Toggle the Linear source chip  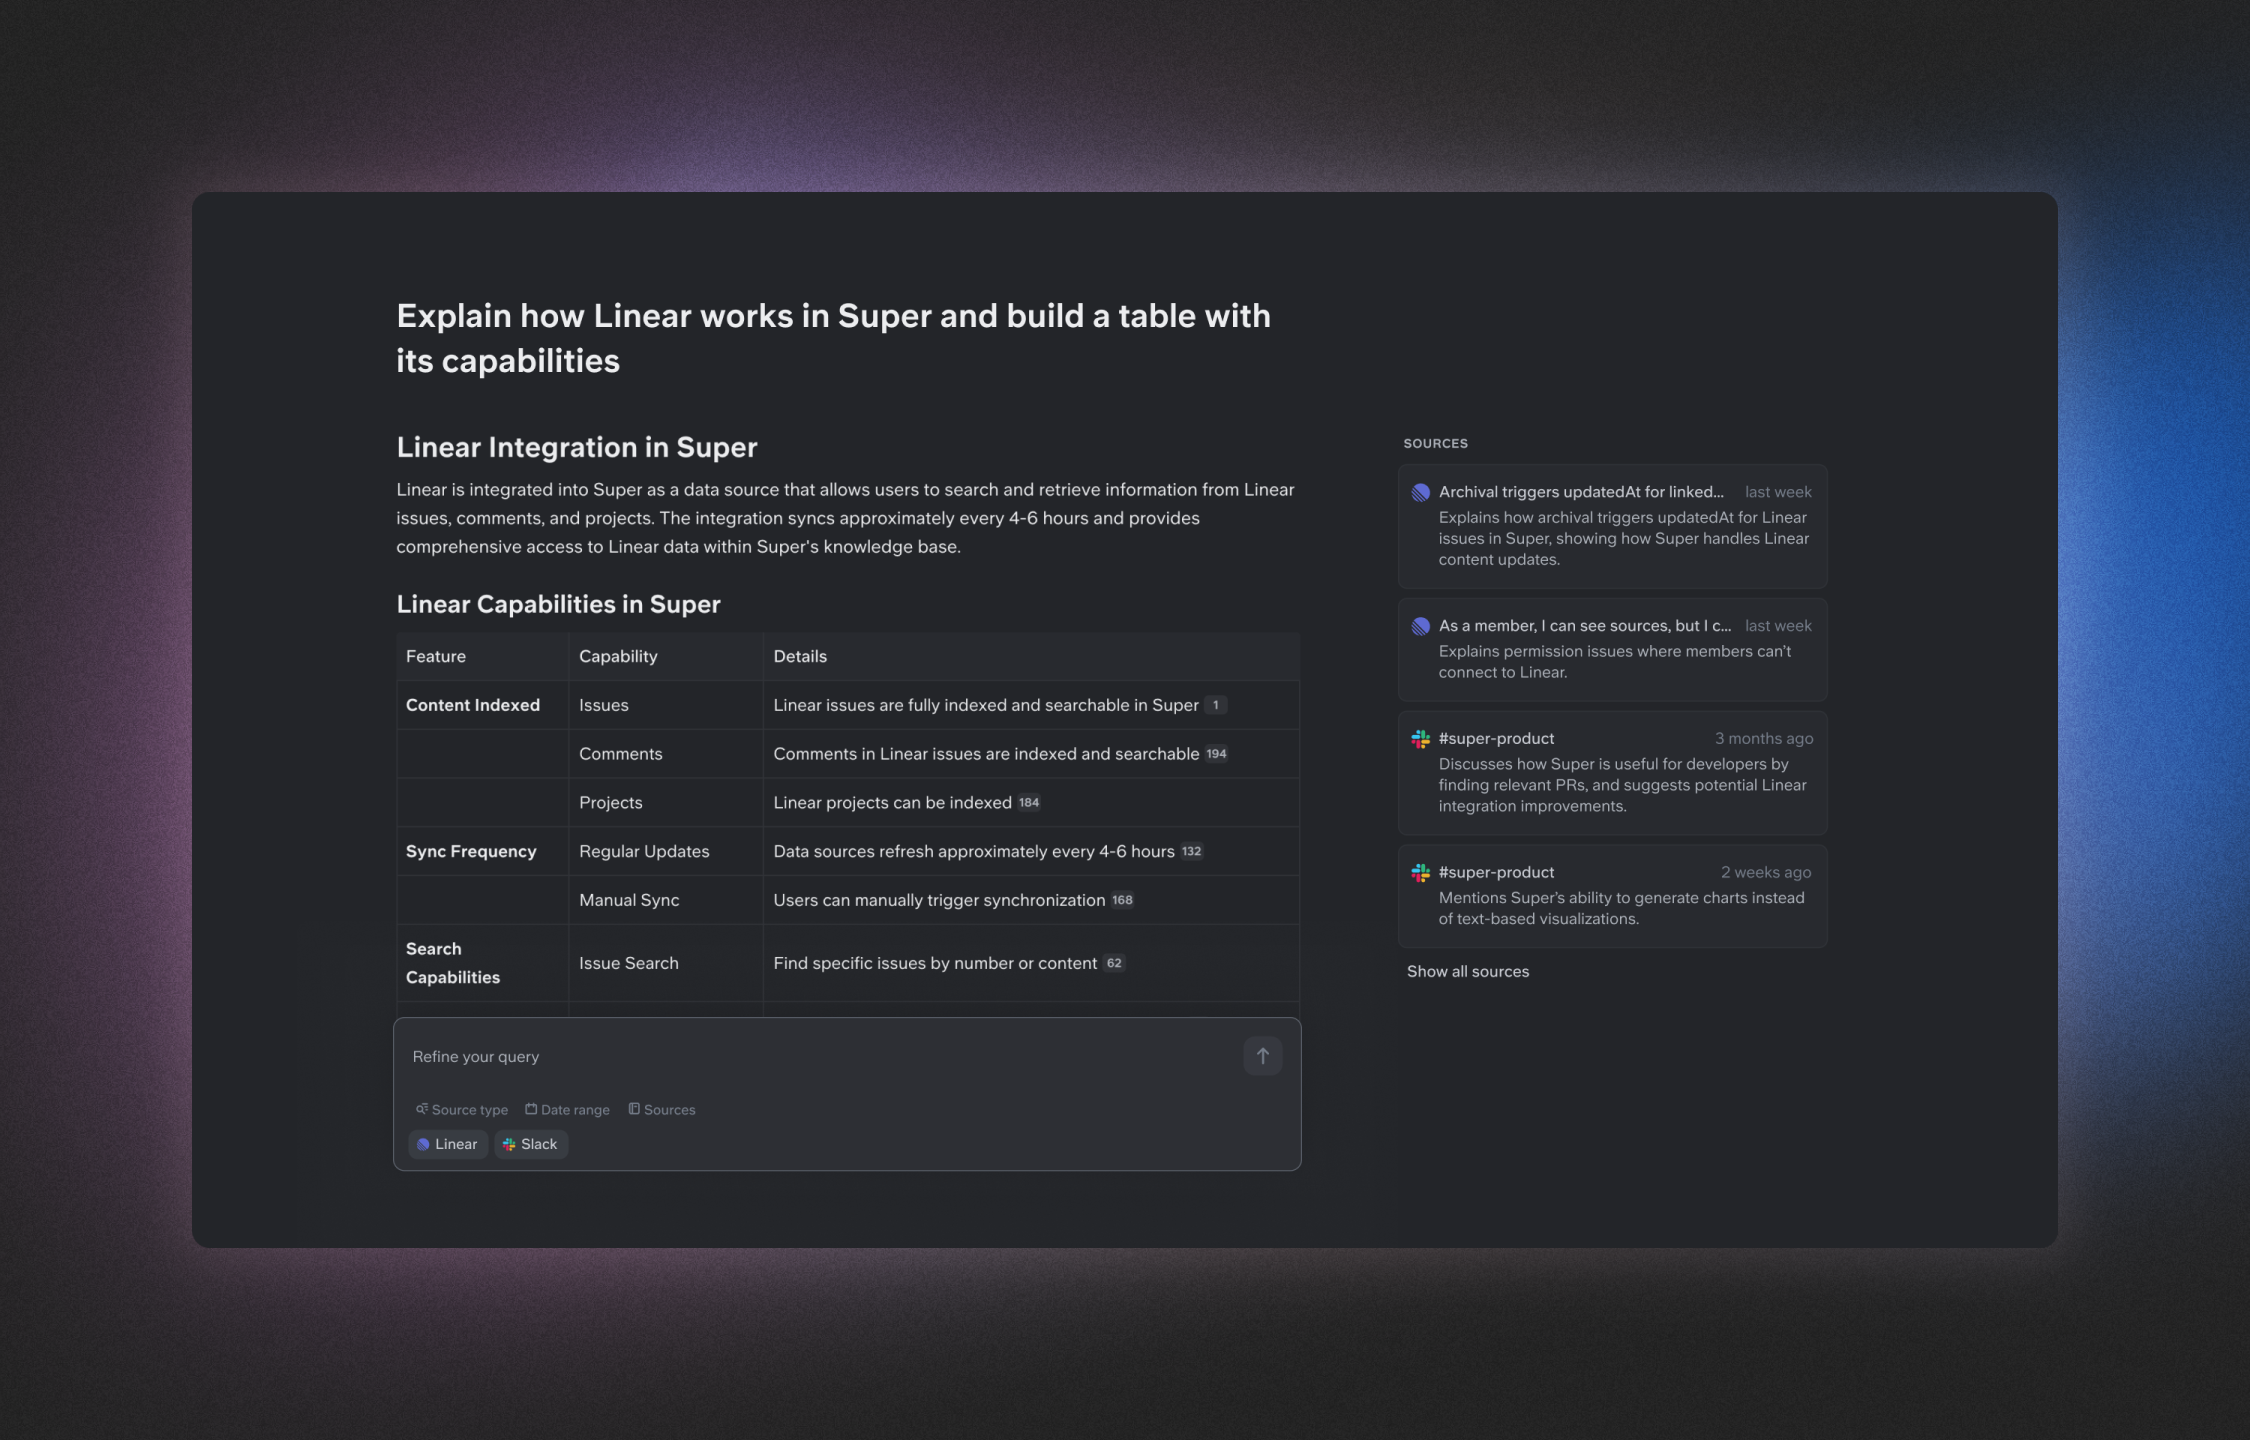(x=447, y=1144)
